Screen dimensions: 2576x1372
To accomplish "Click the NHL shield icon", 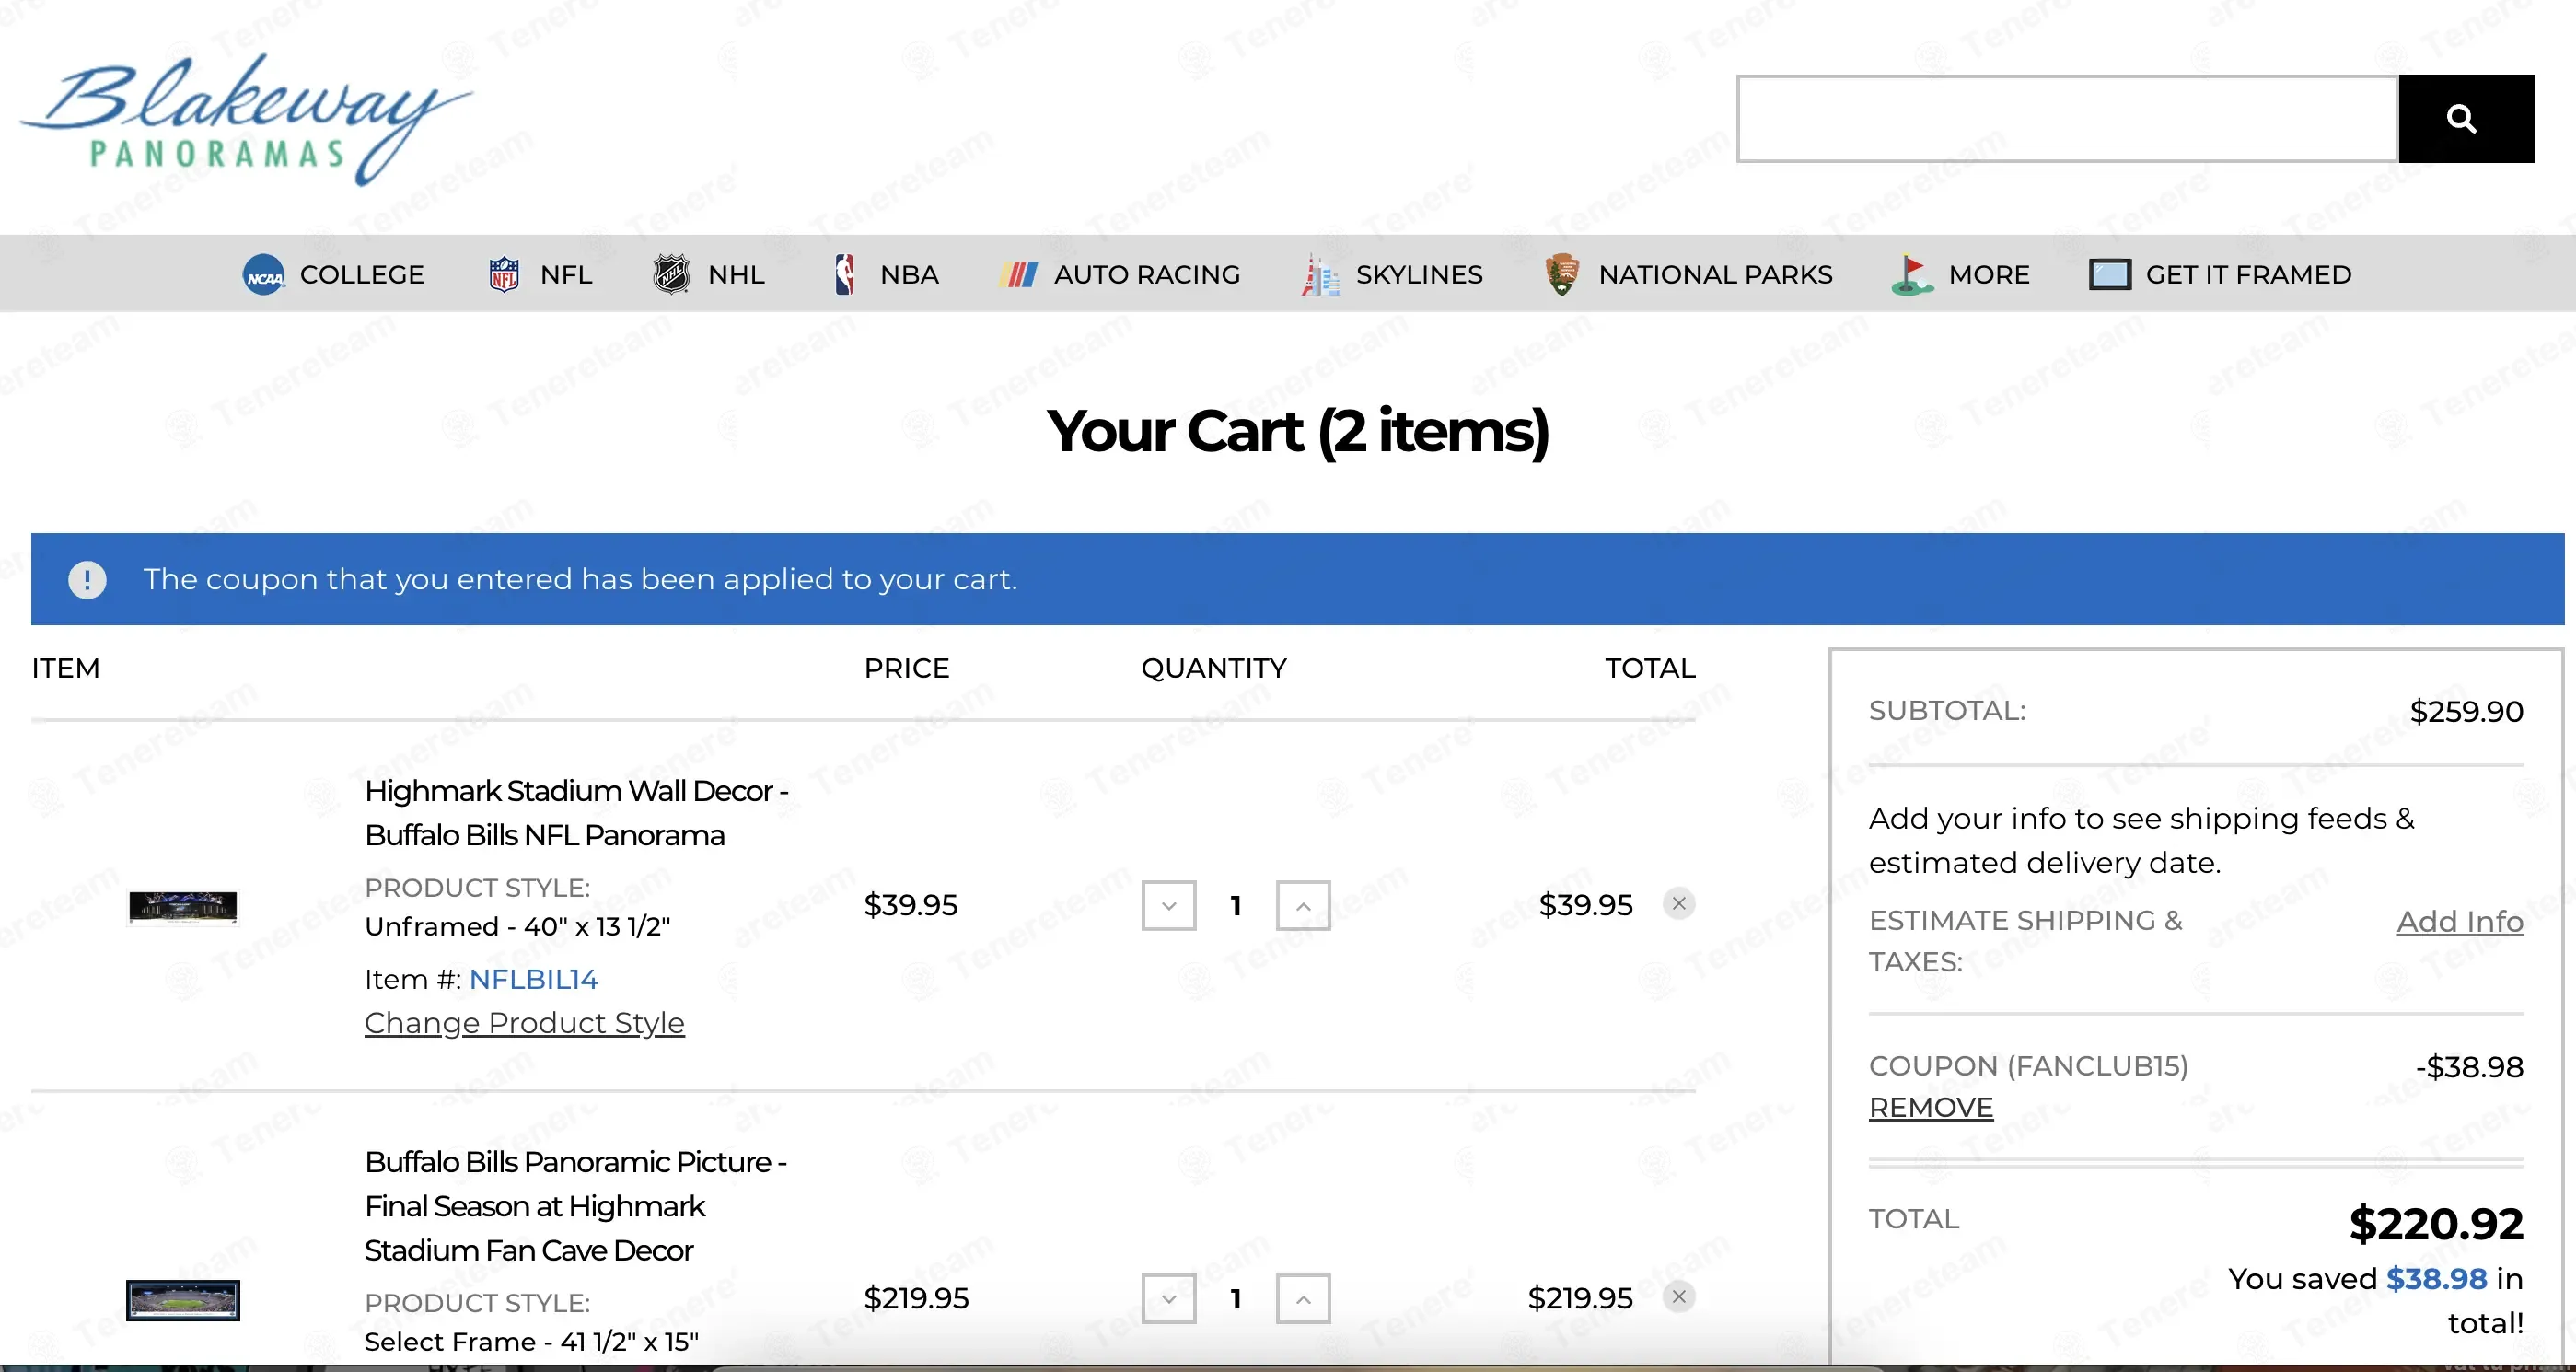I will pyautogui.click(x=671, y=275).
